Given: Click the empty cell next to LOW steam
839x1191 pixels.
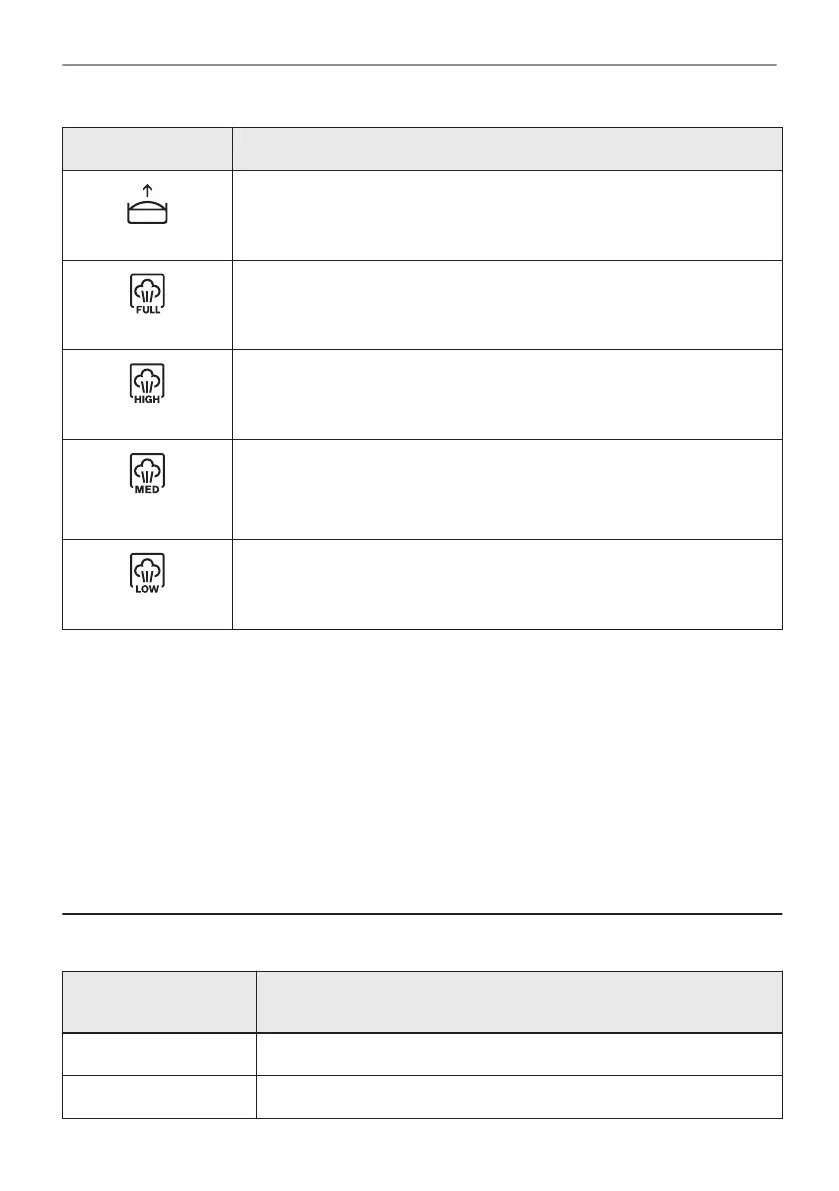Looking at the screenshot, I should (x=507, y=584).
